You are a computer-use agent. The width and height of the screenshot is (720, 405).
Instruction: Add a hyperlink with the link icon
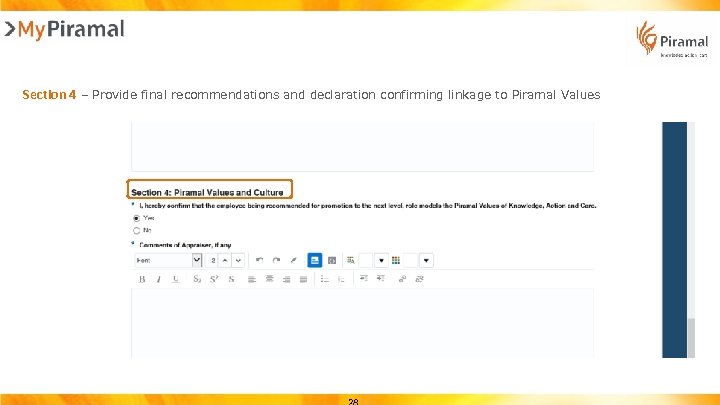(402, 279)
